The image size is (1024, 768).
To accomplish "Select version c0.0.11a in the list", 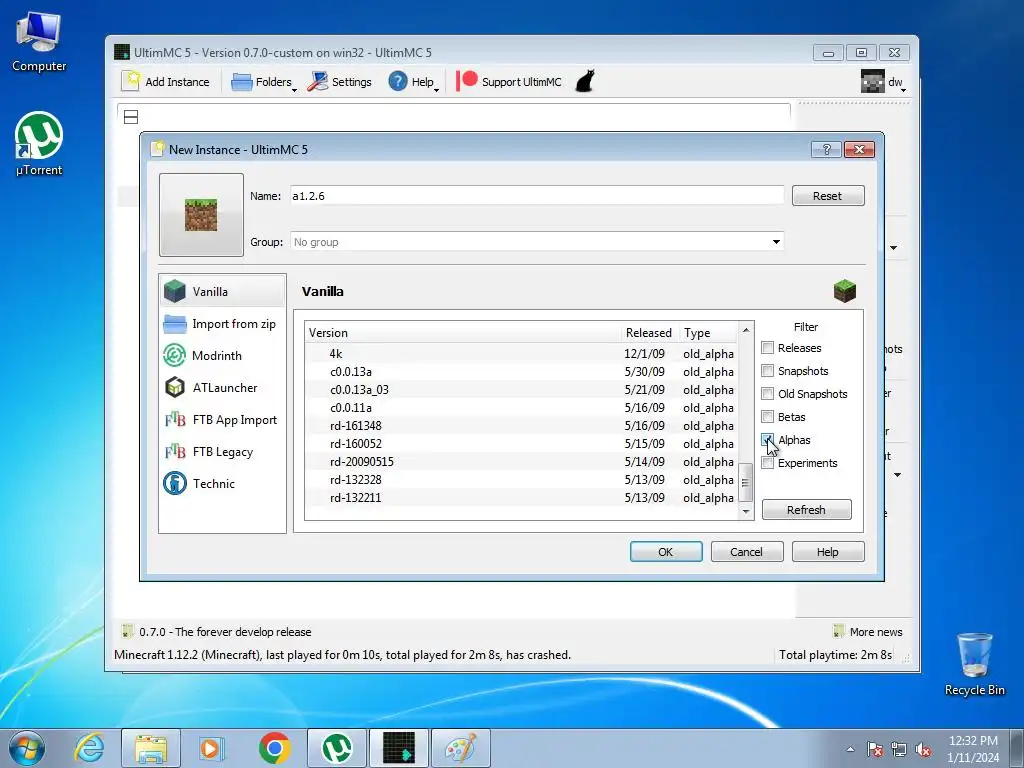I will point(522,408).
